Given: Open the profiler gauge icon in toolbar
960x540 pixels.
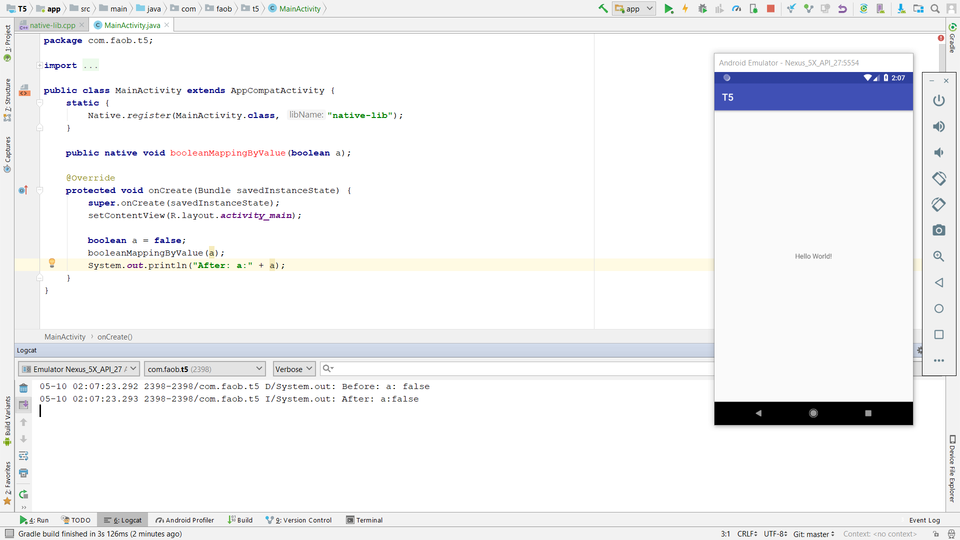Looking at the screenshot, I should (737, 9).
